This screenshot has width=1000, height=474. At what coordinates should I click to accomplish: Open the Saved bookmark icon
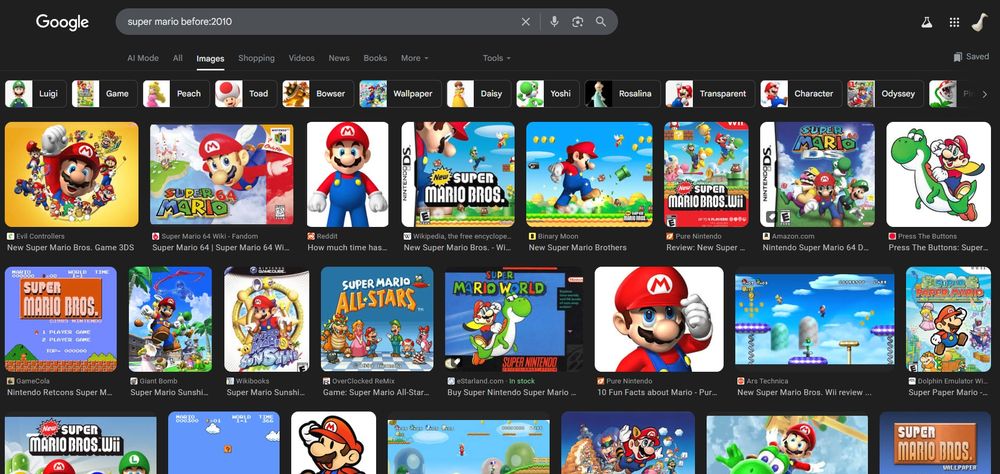coord(957,57)
